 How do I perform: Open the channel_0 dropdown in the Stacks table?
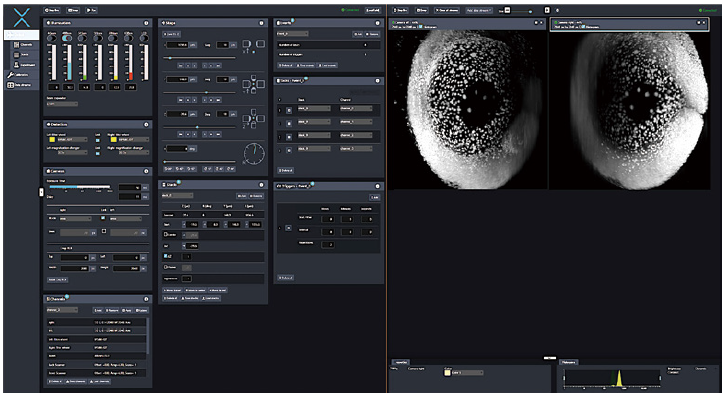356,108
